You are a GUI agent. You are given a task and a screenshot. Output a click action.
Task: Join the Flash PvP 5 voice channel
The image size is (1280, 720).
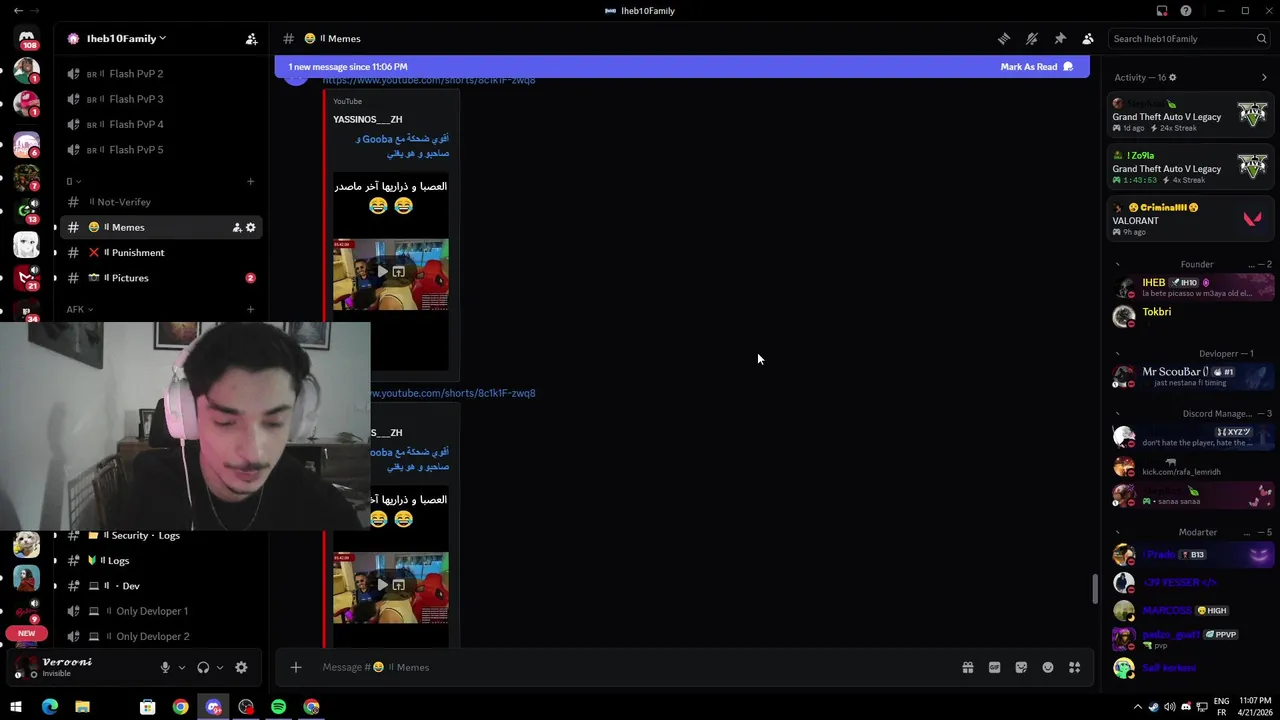[160, 150]
